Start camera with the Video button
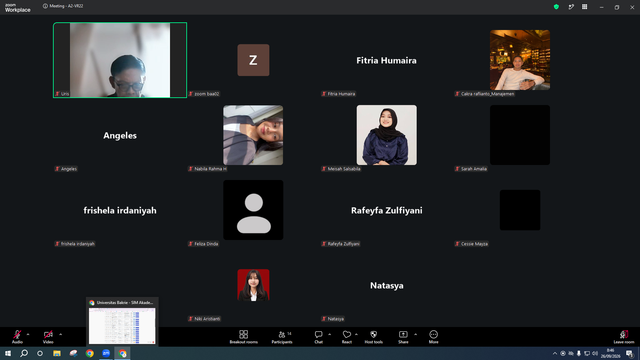640x360 pixels. (48, 336)
